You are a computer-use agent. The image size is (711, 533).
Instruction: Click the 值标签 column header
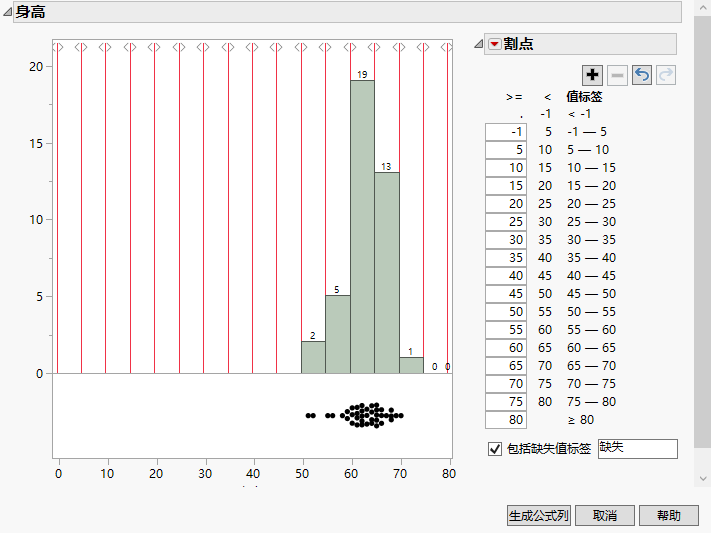[x=584, y=97]
